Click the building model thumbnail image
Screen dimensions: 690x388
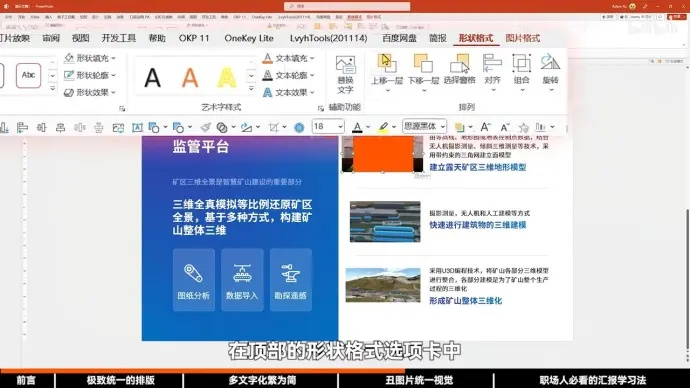click(x=385, y=222)
